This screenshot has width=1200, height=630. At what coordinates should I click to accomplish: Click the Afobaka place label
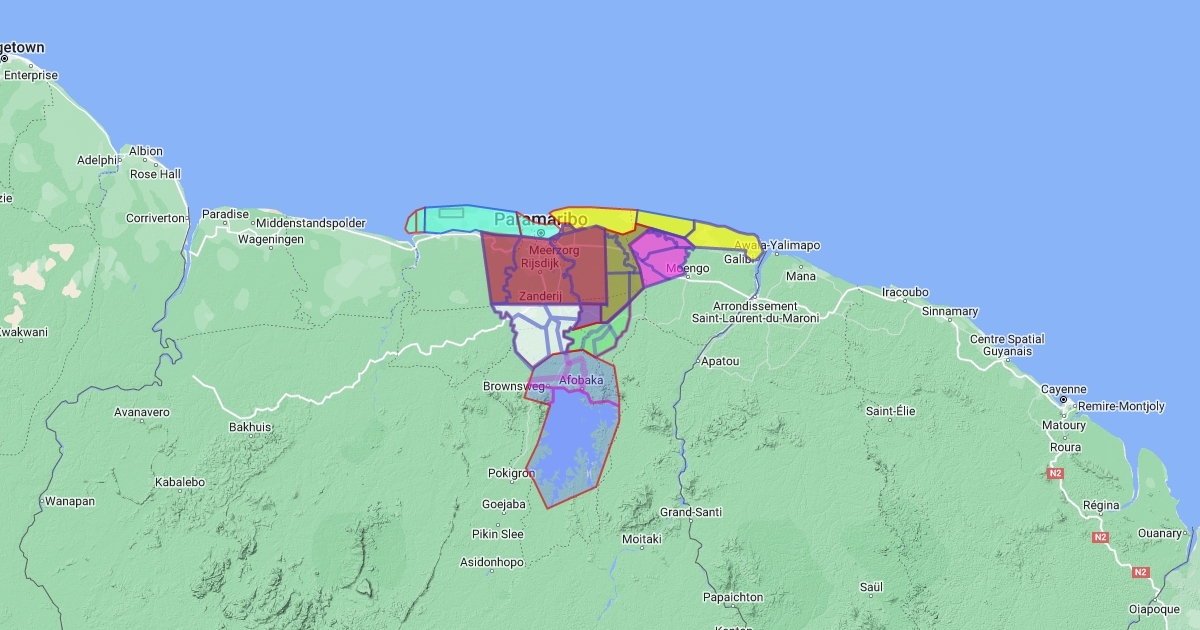[581, 381]
